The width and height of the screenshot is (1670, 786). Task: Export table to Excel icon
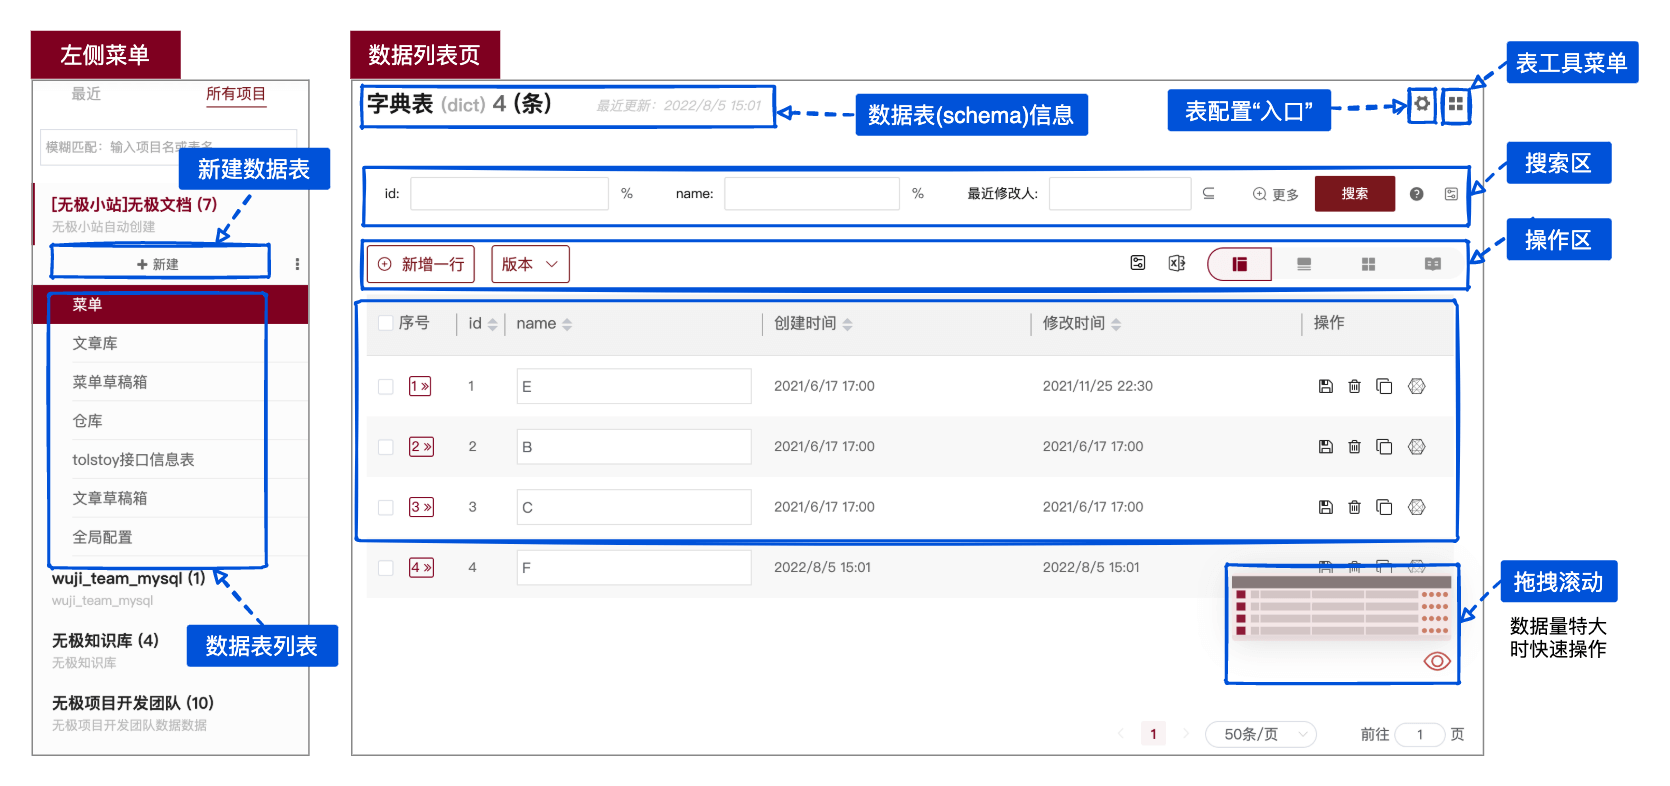click(1177, 263)
